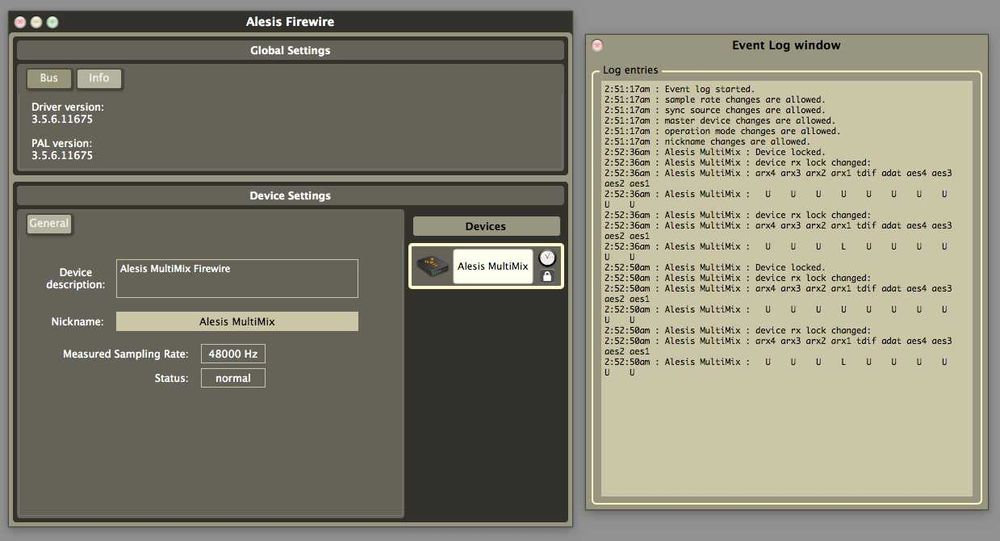This screenshot has height=541, width=1000.
Task: Click the clock master icon on the device
Action: click(x=547, y=258)
